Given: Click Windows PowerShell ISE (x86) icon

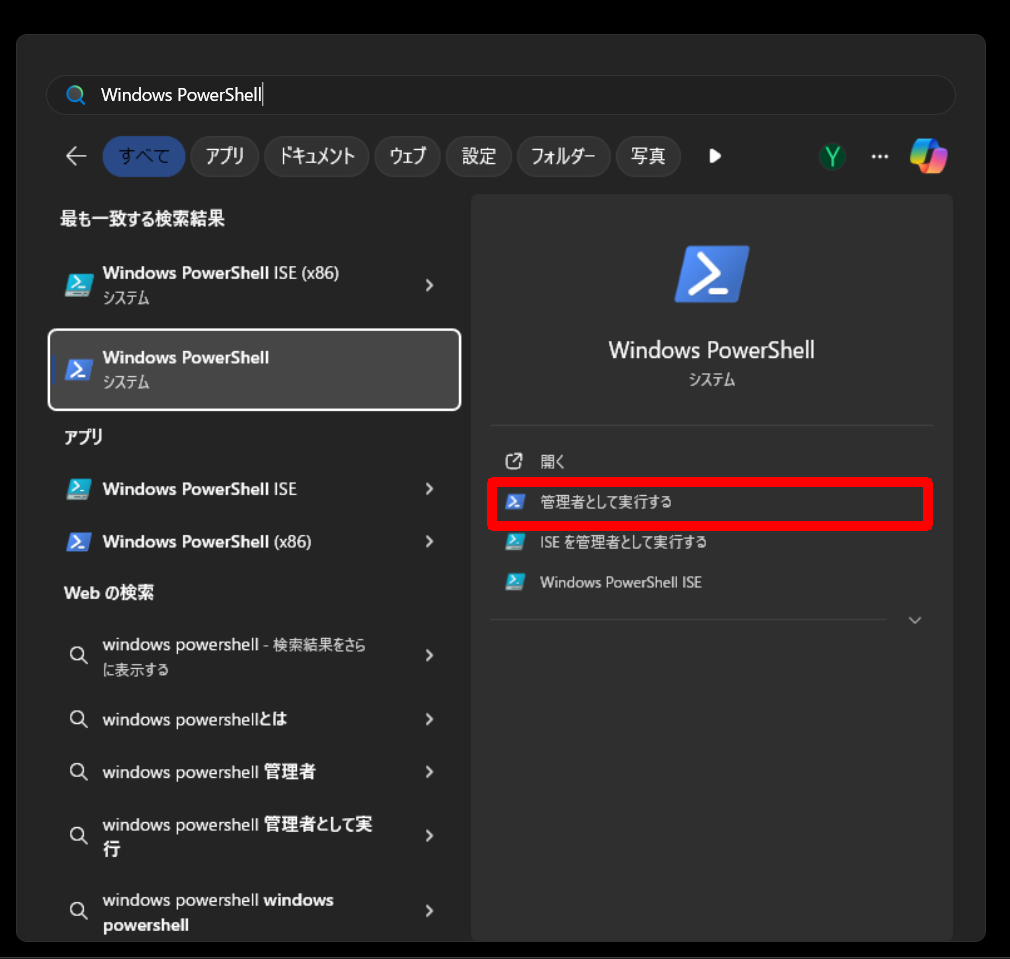Looking at the screenshot, I should tap(79, 285).
